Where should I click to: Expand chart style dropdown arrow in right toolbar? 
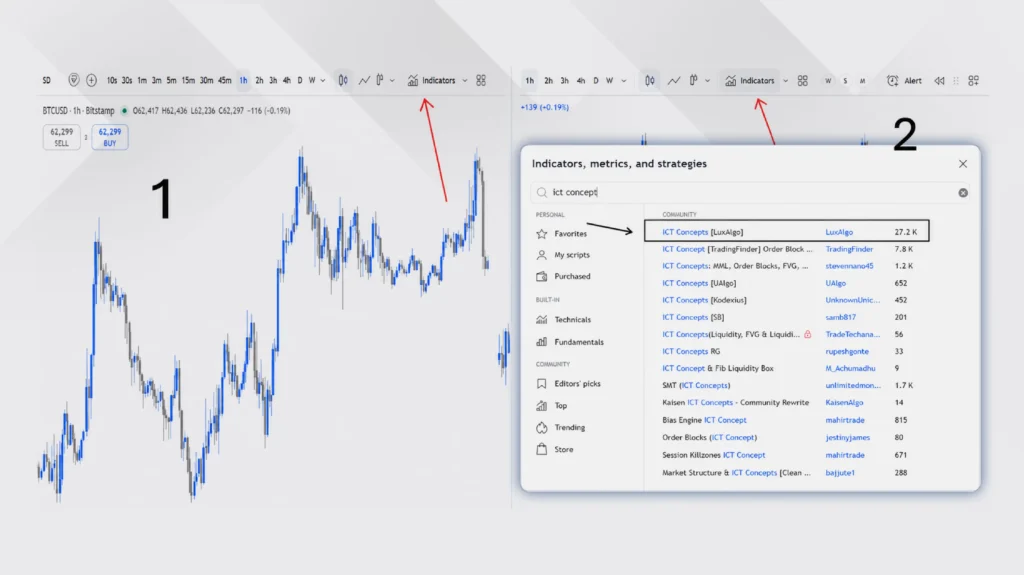[x=707, y=80]
